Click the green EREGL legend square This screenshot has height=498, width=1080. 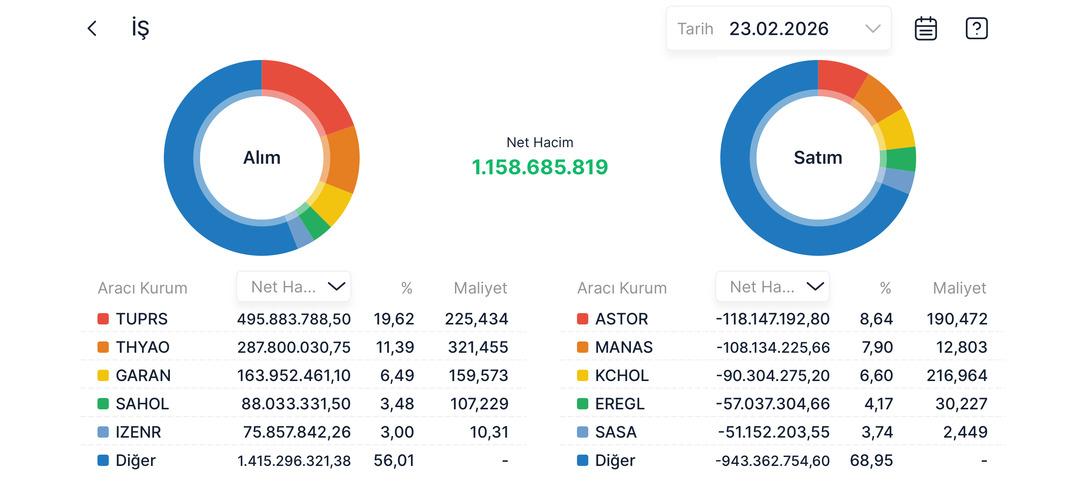click(x=582, y=404)
